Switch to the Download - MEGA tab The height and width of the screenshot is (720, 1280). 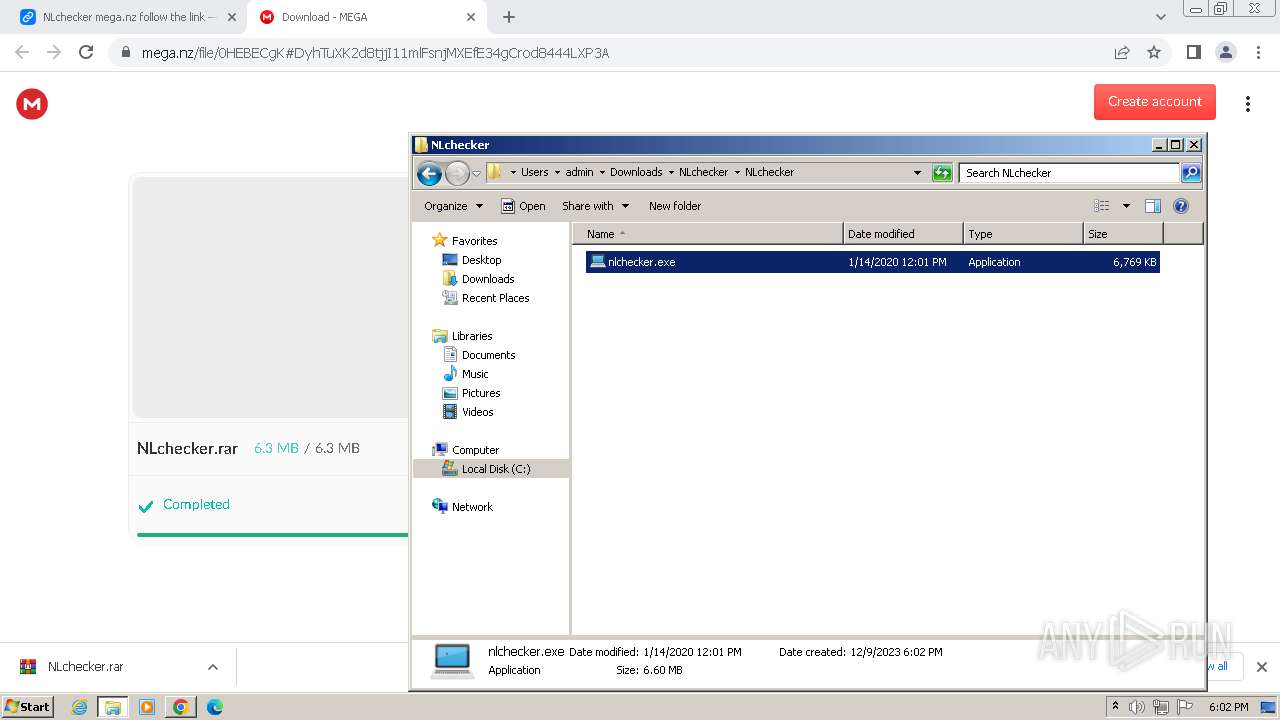coord(368,17)
